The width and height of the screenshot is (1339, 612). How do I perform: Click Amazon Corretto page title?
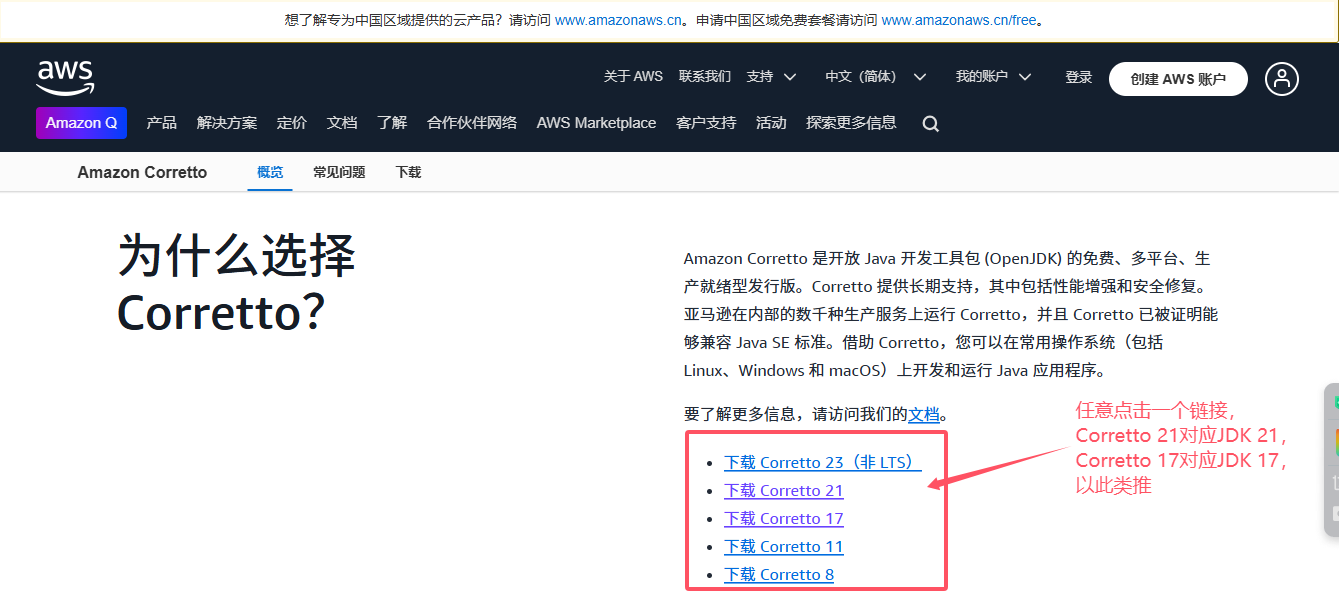pyautogui.click(x=142, y=172)
